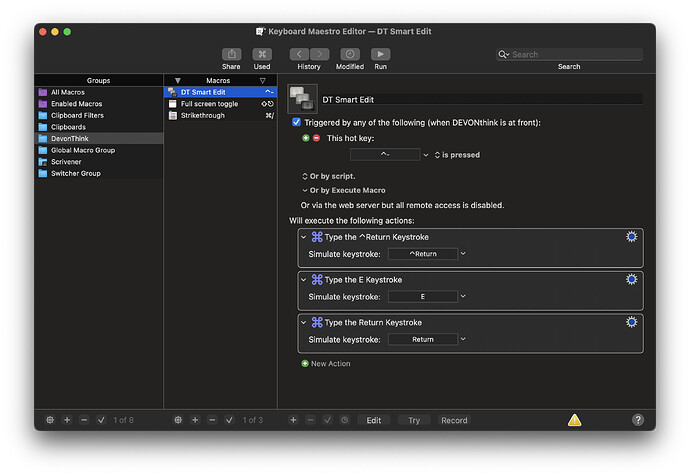690x475 pixels.
Task: Open dropdown next to Return keystroke field
Action: (463, 339)
